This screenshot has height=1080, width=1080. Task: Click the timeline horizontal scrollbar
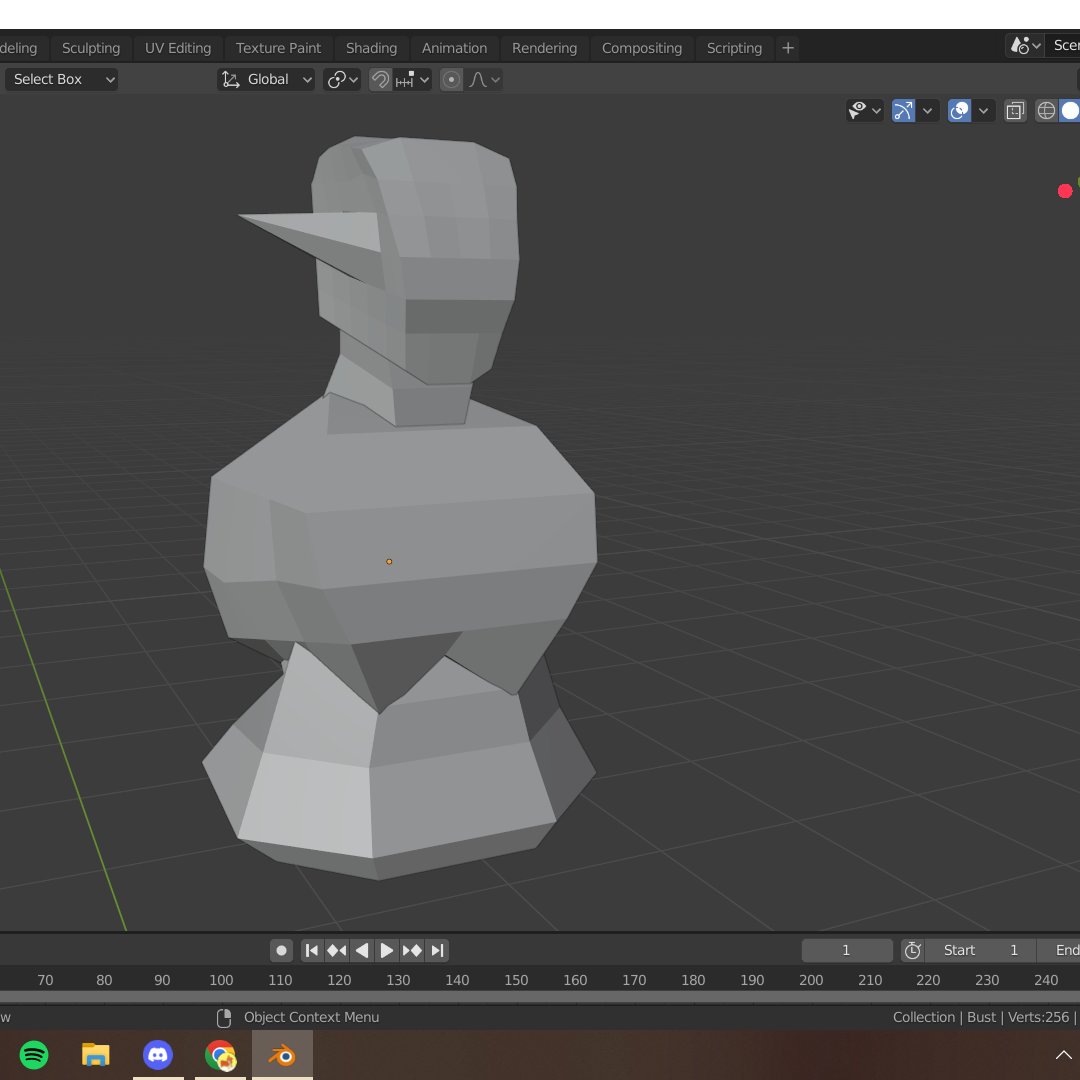click(540, 997)
